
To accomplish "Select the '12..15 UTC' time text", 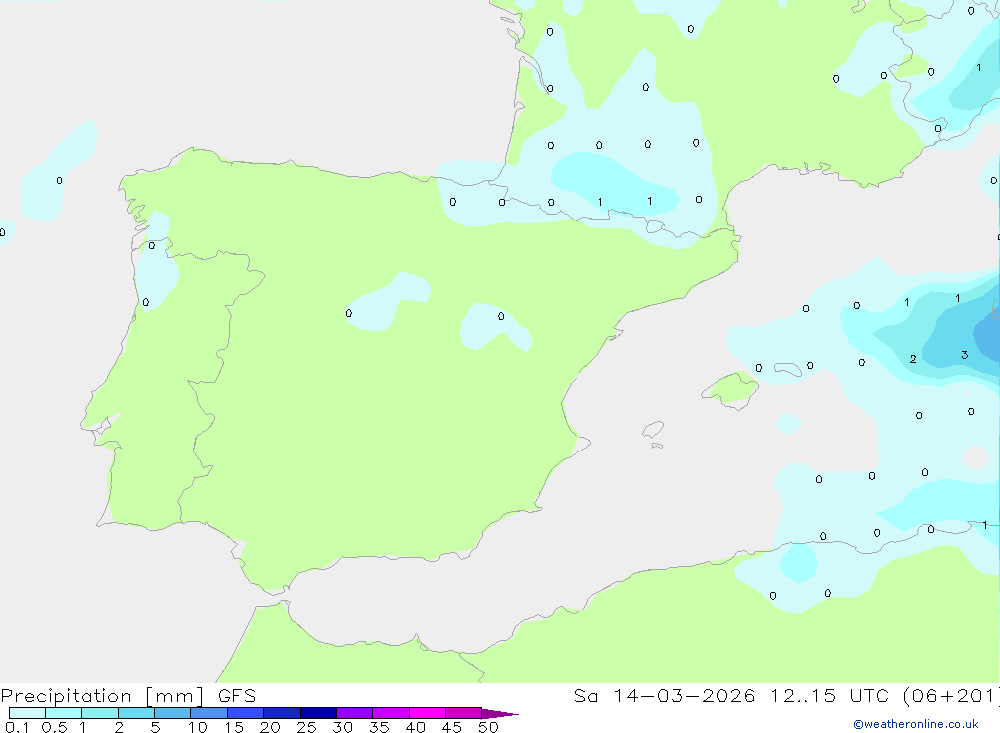I will (x=829, y=696).
